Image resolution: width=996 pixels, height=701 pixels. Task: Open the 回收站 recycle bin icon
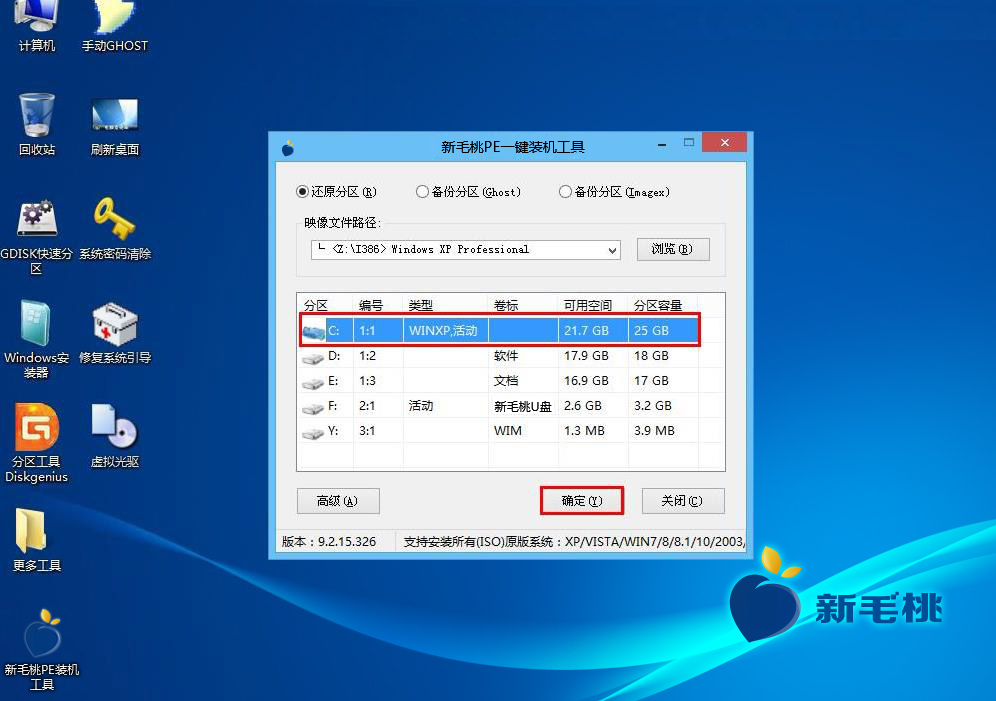coord(36,124)
